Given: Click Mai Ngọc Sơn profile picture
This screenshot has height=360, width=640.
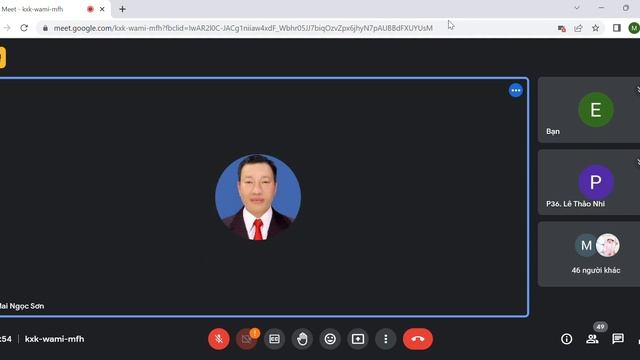Looking at the screenshot, I should [258, 197].
